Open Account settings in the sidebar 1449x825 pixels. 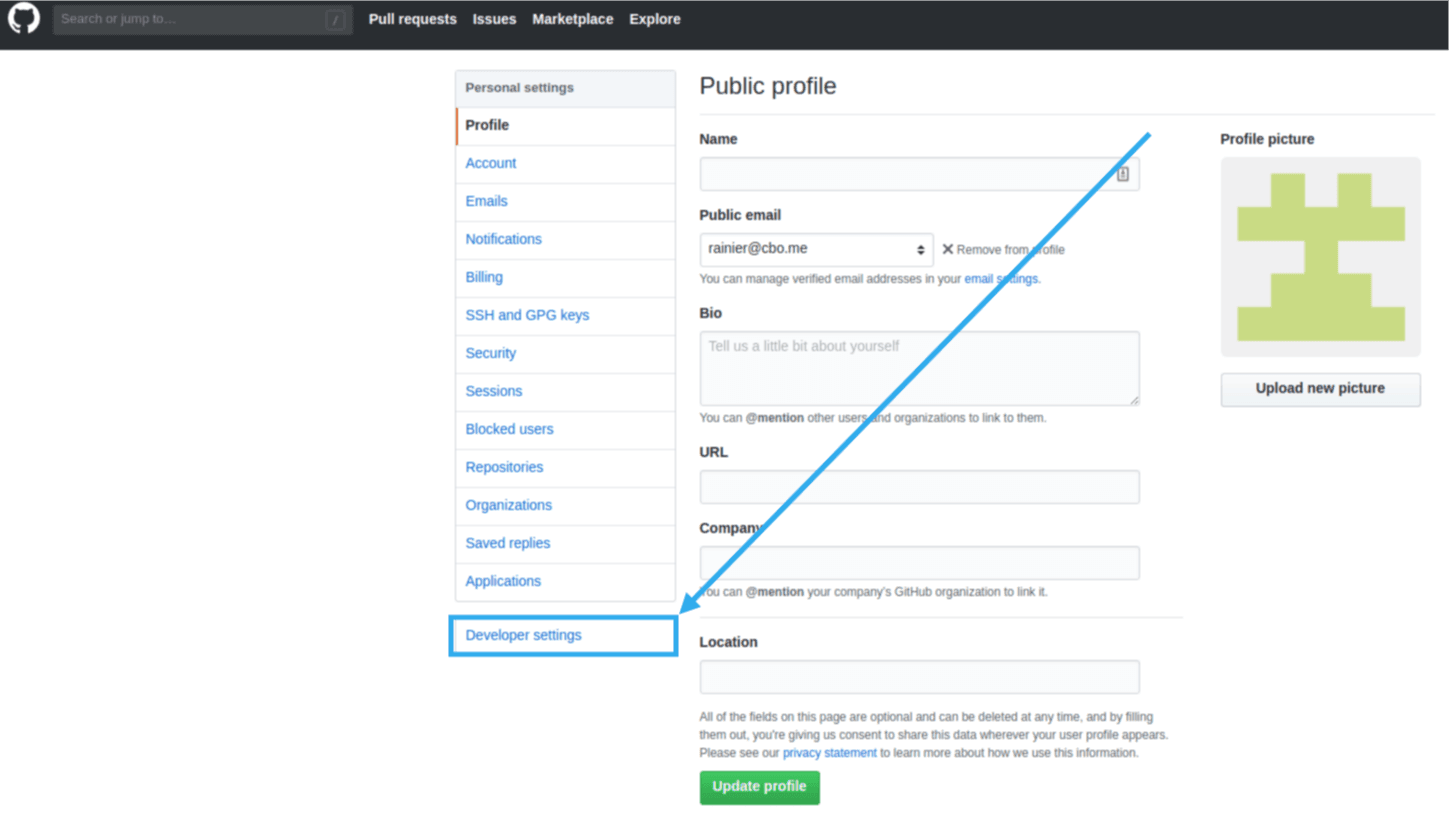565,164
